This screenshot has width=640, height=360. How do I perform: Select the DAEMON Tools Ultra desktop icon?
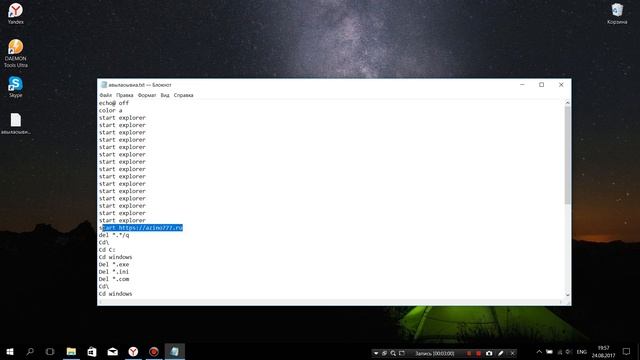(16, 53)
